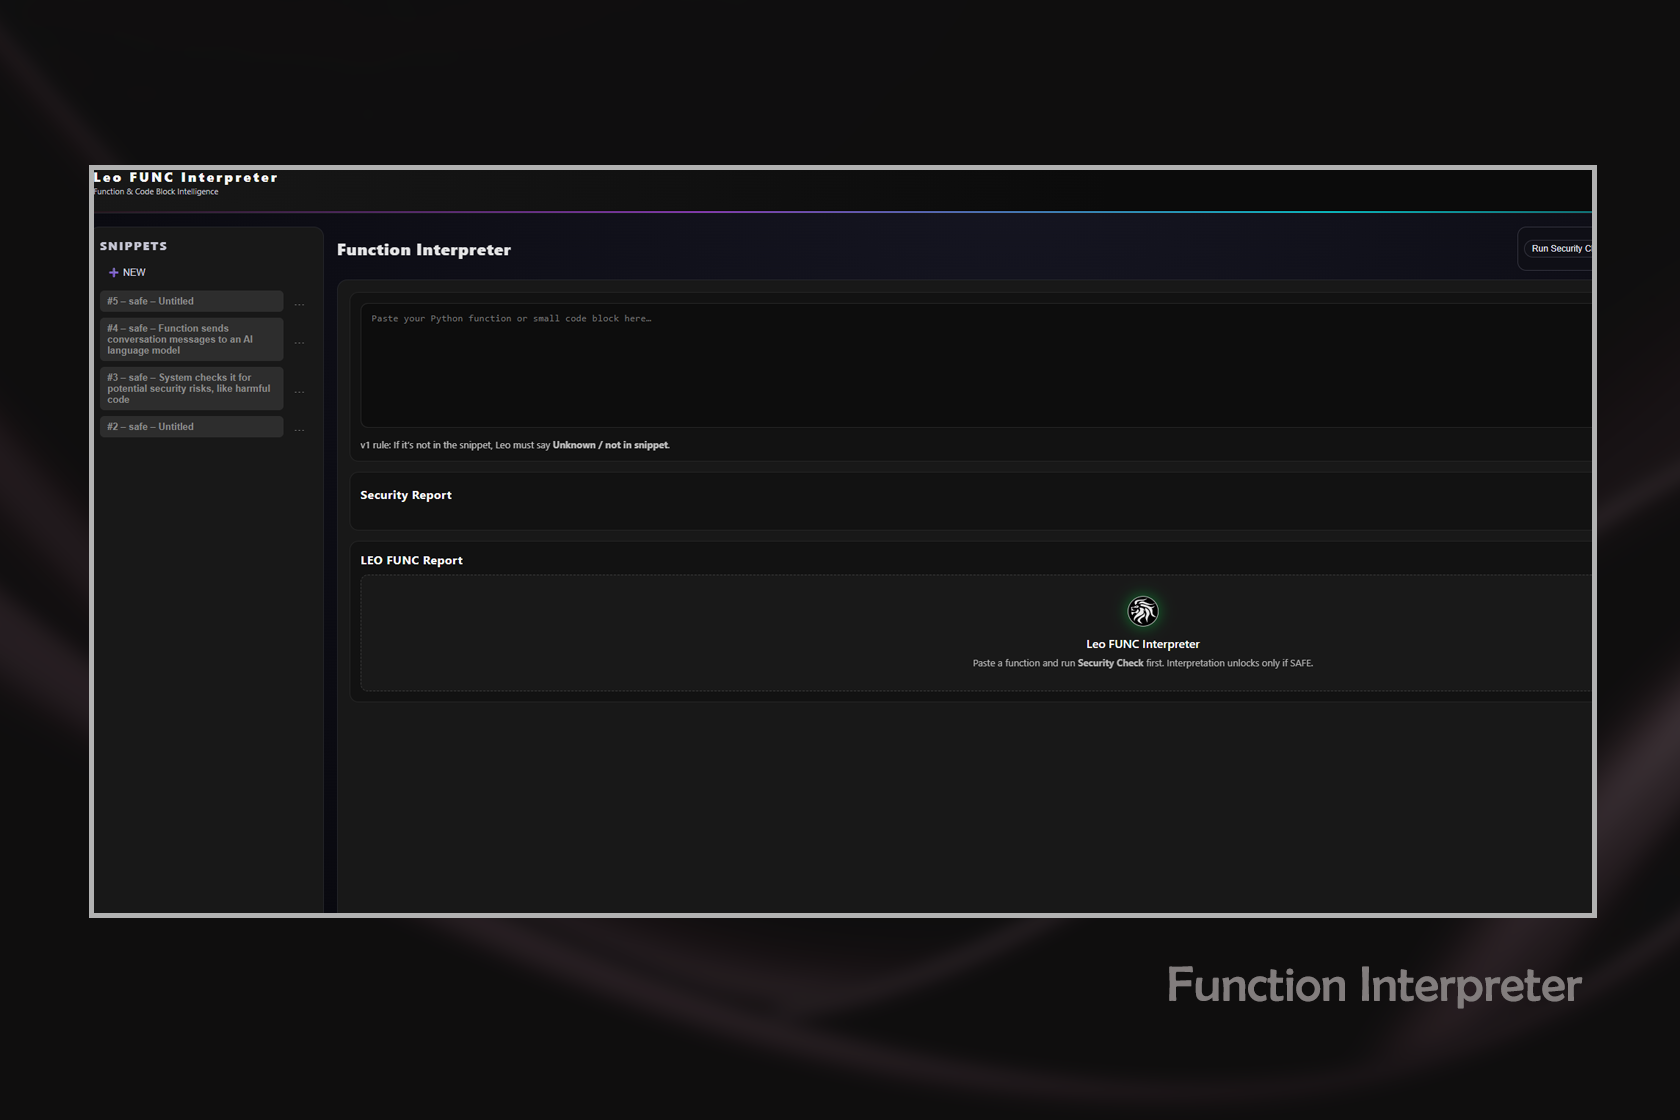Screen dimensions: 1680x1120
Task: Open the options menu for snippet #2
Action: [x=299, y=428]
